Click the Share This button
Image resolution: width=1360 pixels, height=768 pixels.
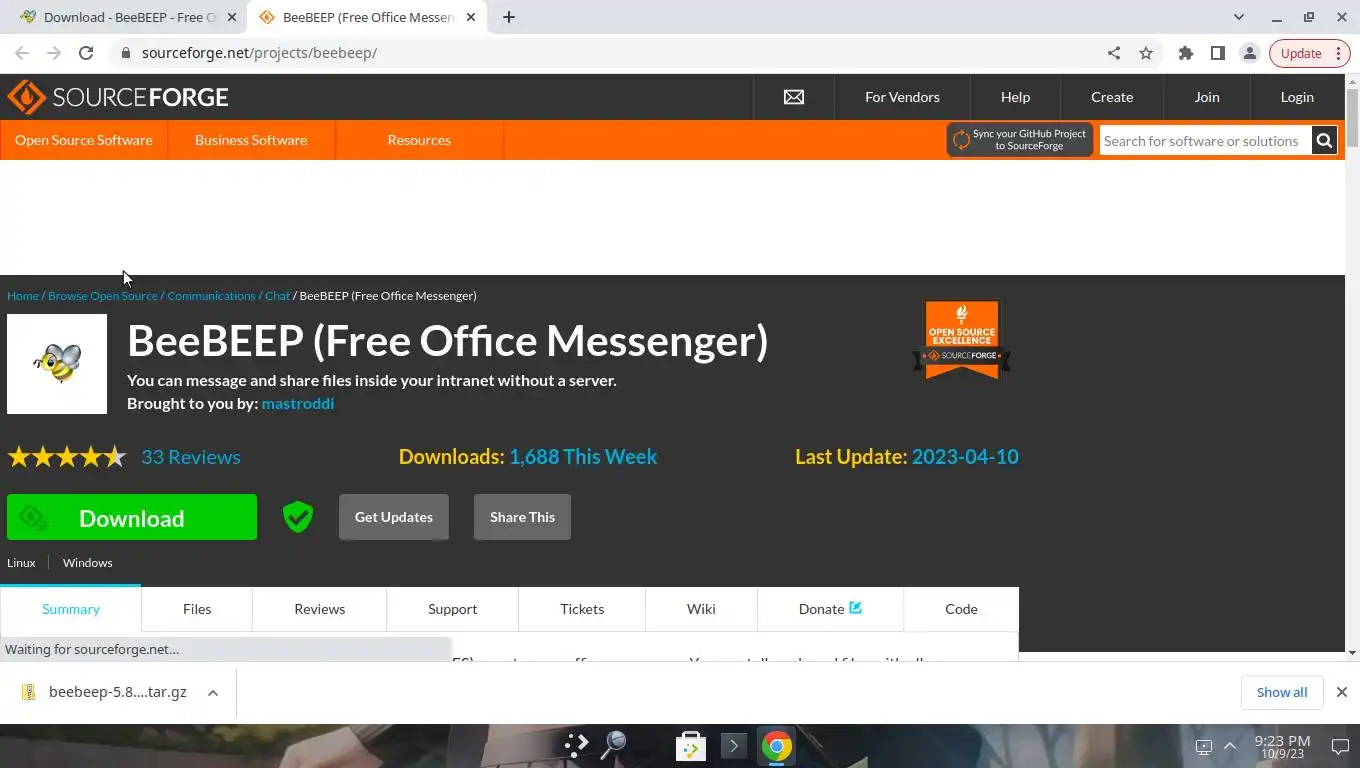pos(522,517)
